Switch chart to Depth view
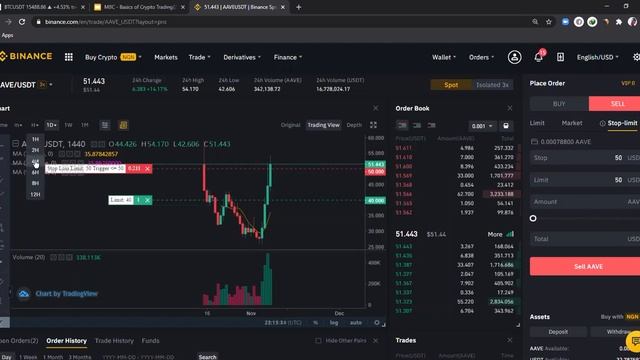Screen dimensions: 640x360 [354, 125]
